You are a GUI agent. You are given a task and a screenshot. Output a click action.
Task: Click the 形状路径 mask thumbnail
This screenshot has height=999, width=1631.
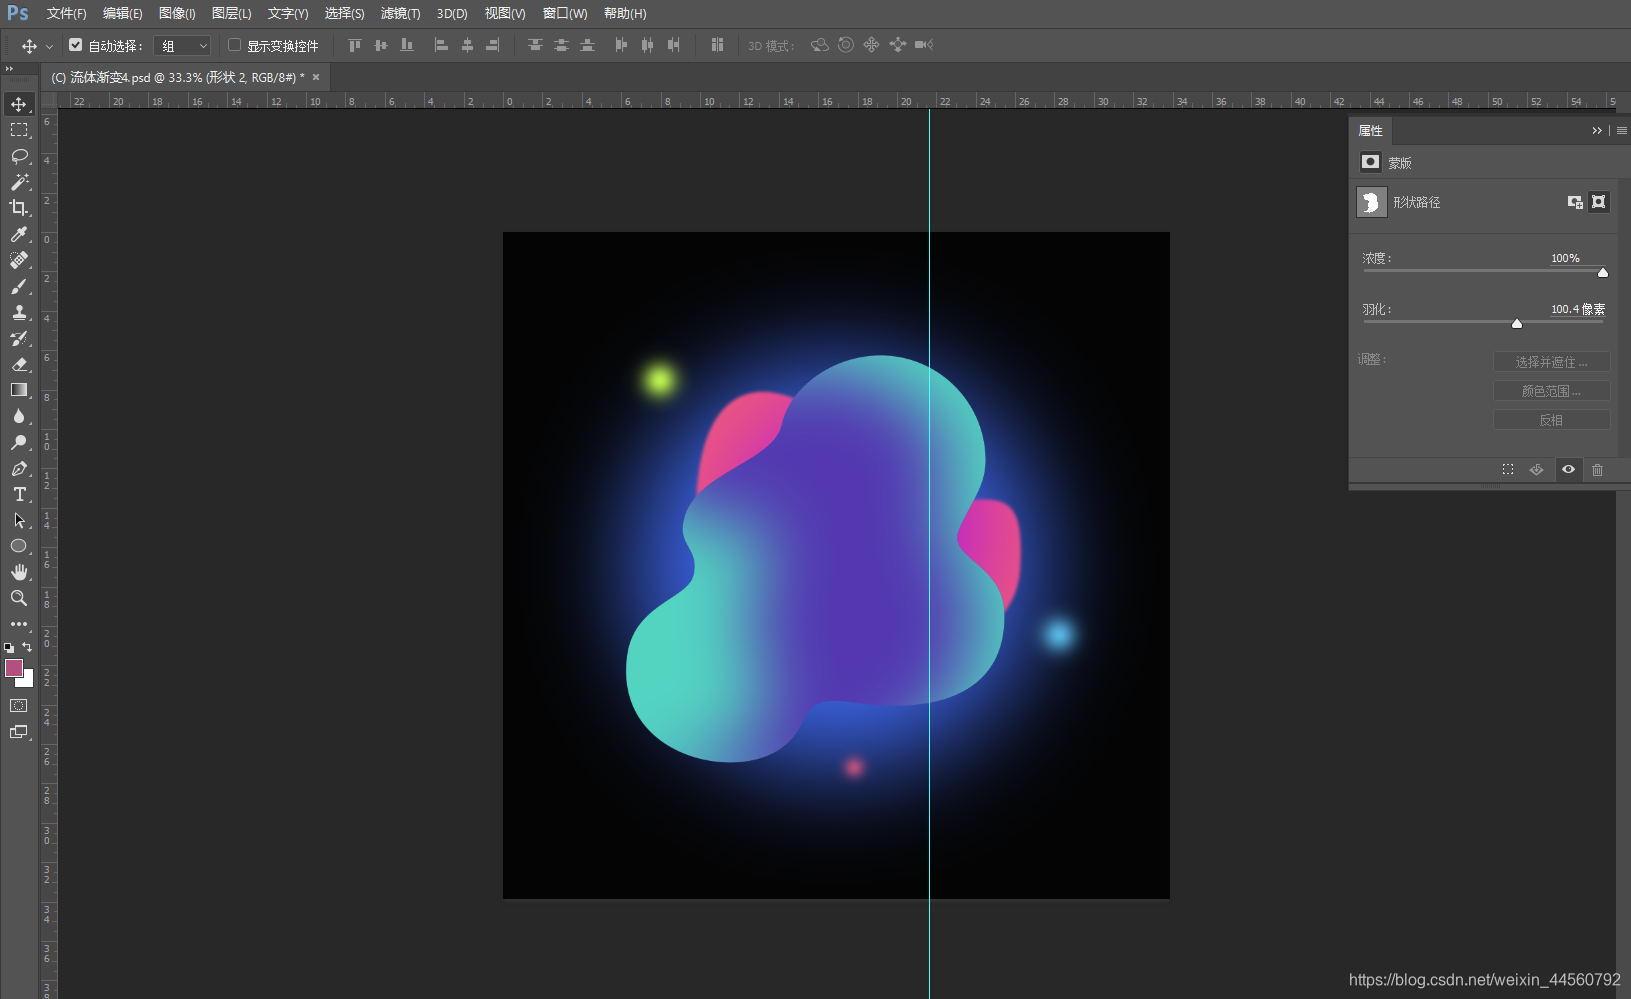pyautogui.click(x=1371, y=202)
